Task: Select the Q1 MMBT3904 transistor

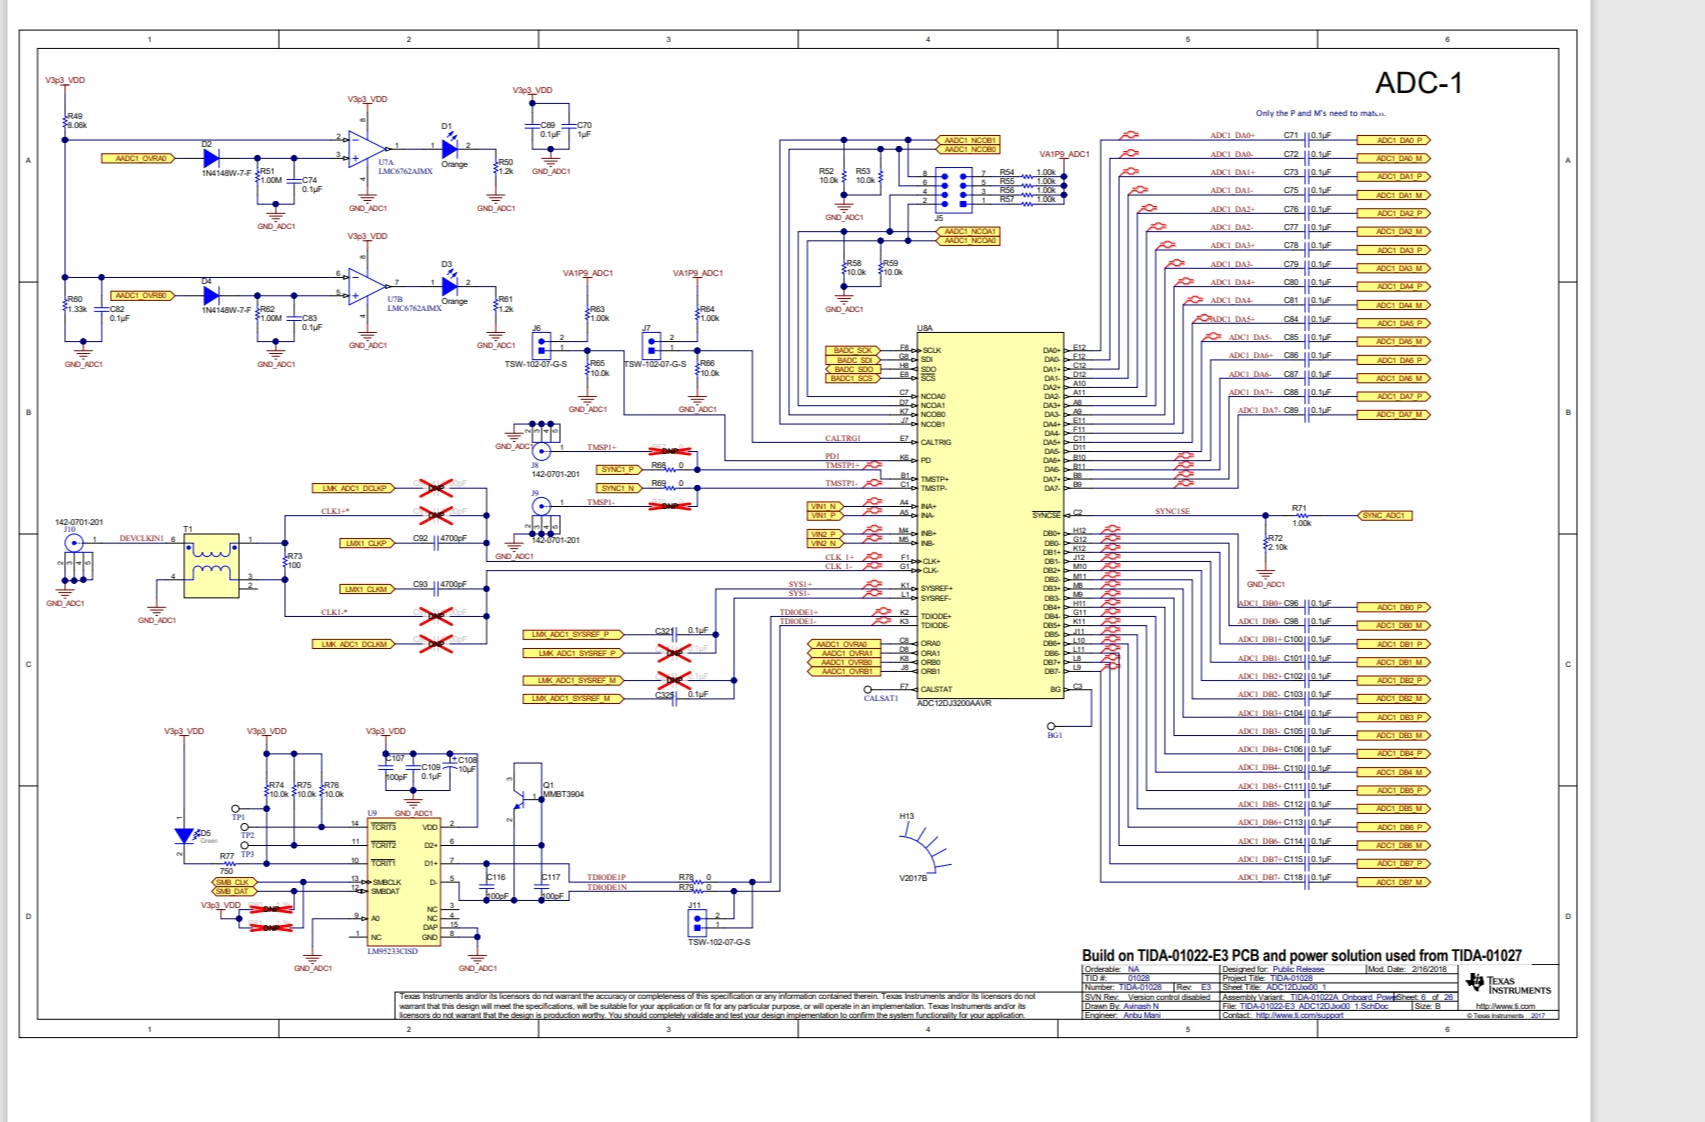Action: 518,797
